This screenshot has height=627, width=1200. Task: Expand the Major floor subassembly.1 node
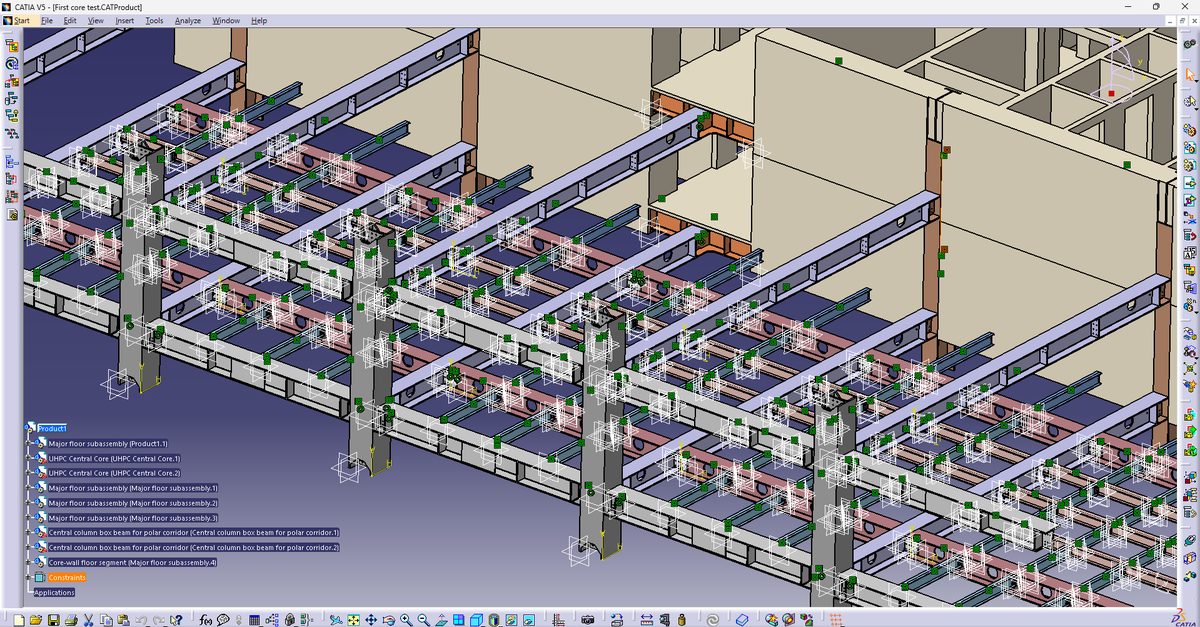(30, 488)
